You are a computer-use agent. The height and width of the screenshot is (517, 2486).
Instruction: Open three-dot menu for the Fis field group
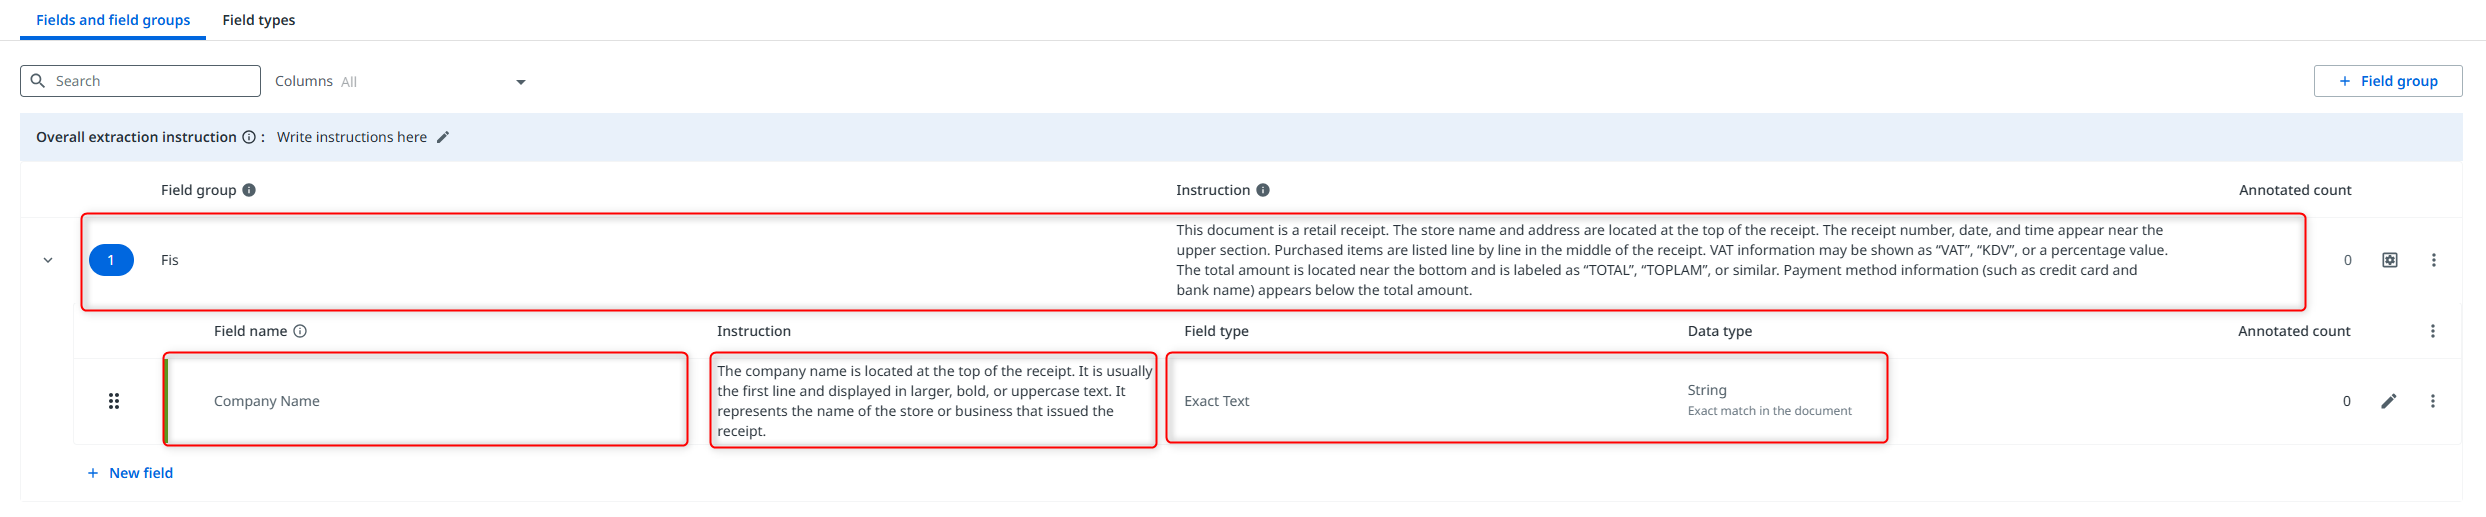tap(2434, 260)
